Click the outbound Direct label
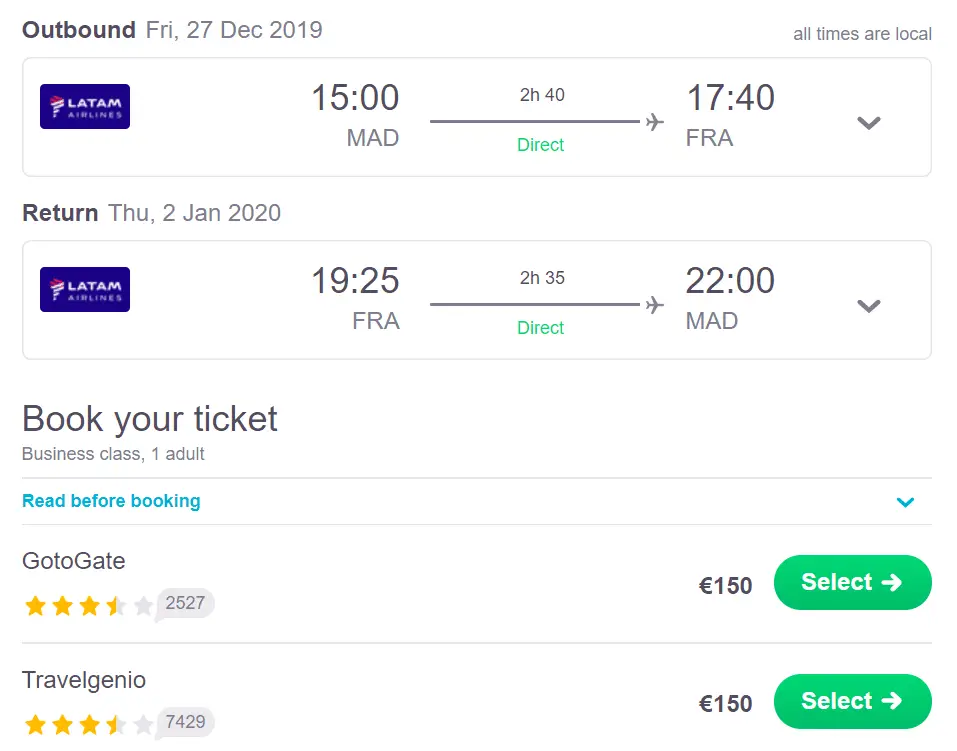The height and width of the screenshot is (751, 957). click(540, 145)
